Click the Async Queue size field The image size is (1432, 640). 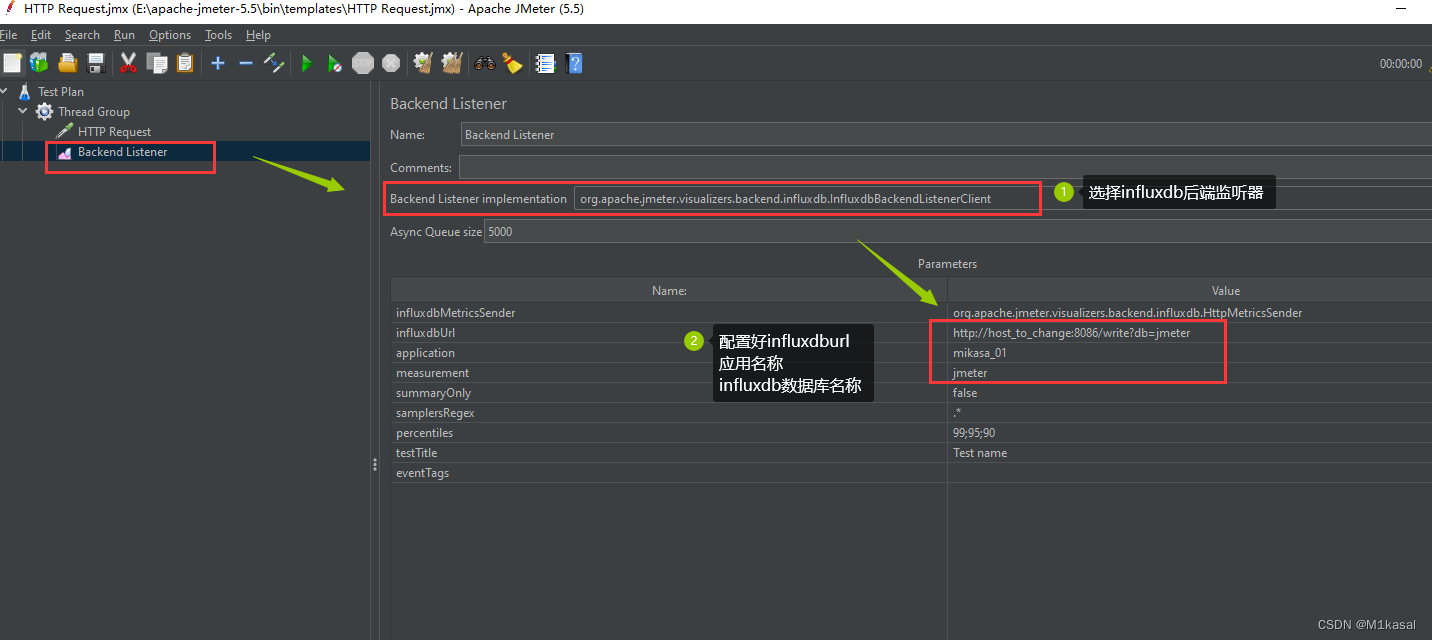click(x=958, y=232)
